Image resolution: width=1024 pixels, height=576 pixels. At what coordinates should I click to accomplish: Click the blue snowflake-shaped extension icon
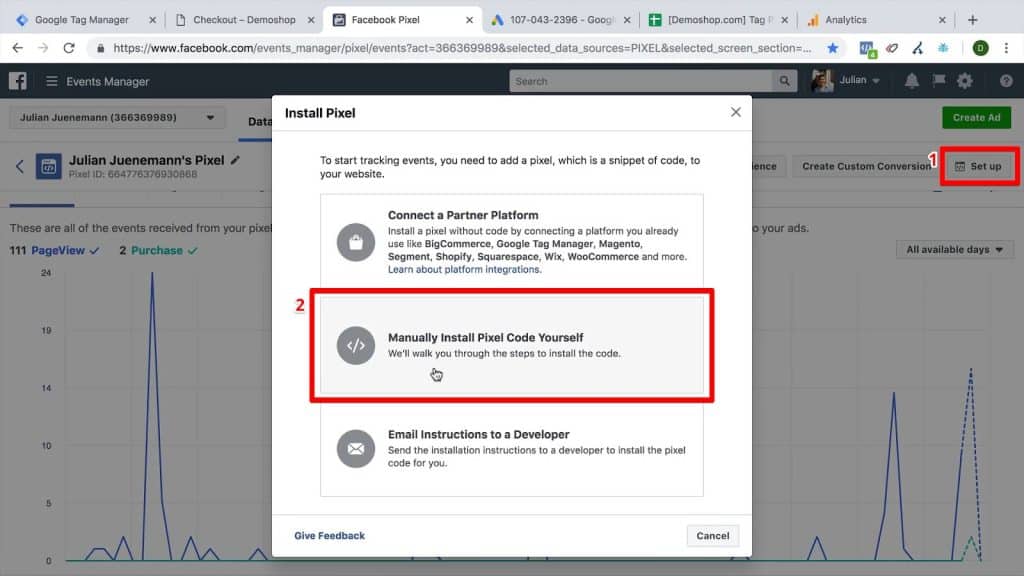pyautogui.click(x=943, y=48)
